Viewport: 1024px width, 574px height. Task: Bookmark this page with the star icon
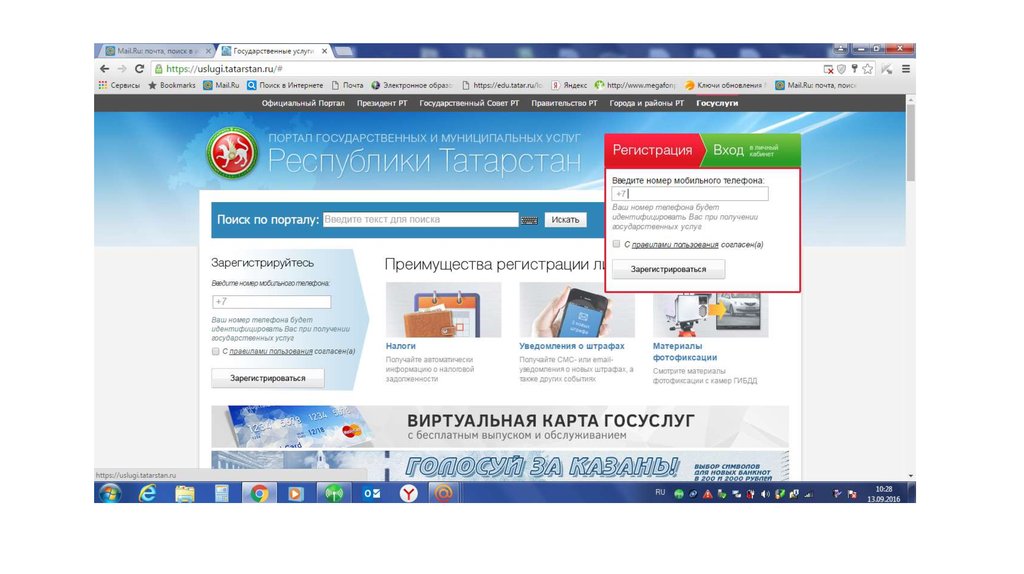click(867, 69)
